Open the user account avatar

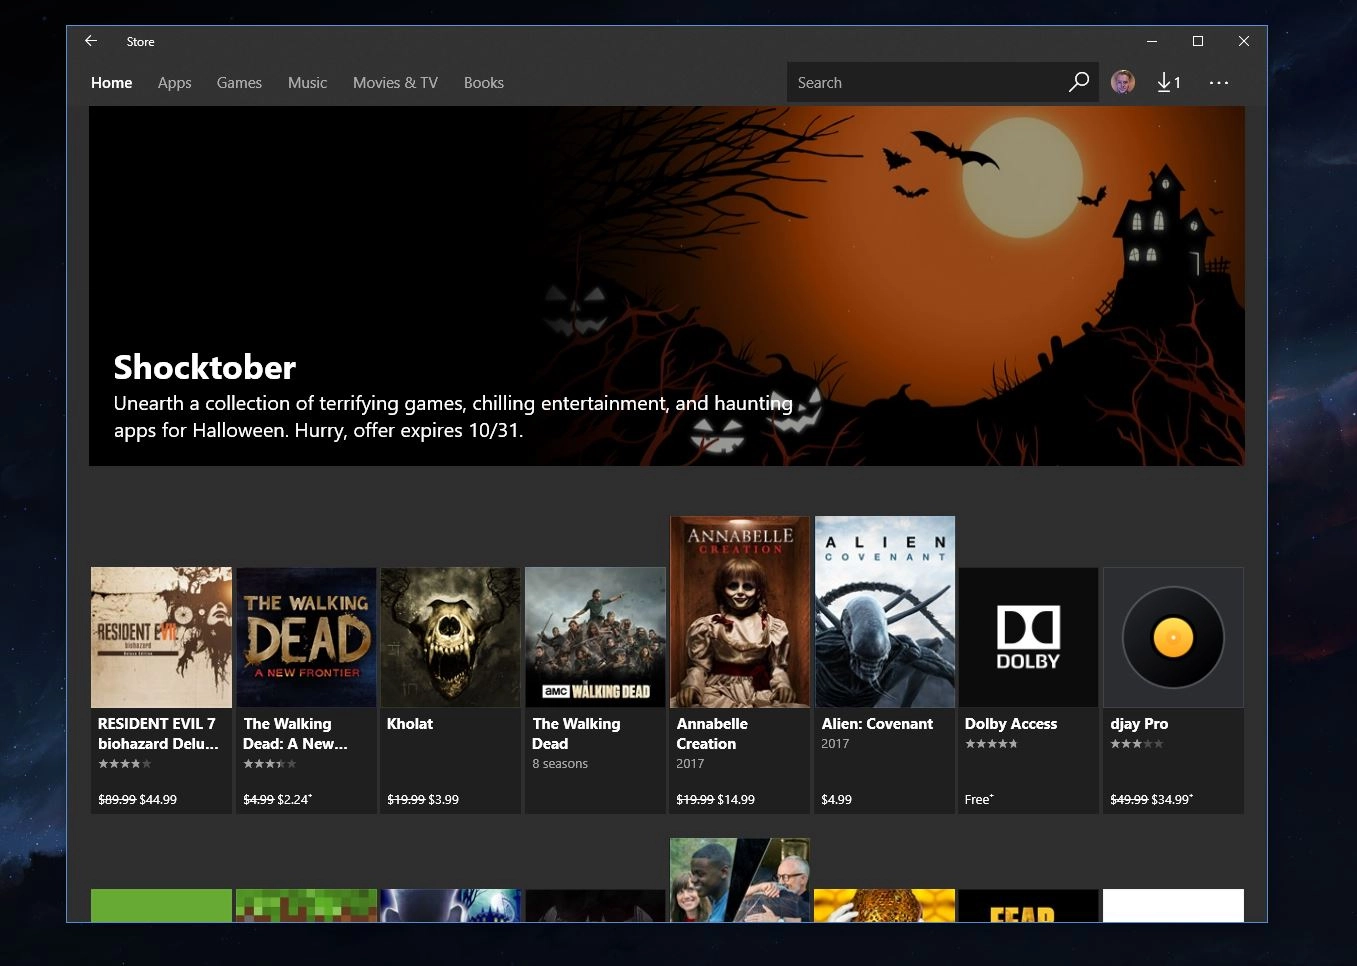(x=1123, y=82)
